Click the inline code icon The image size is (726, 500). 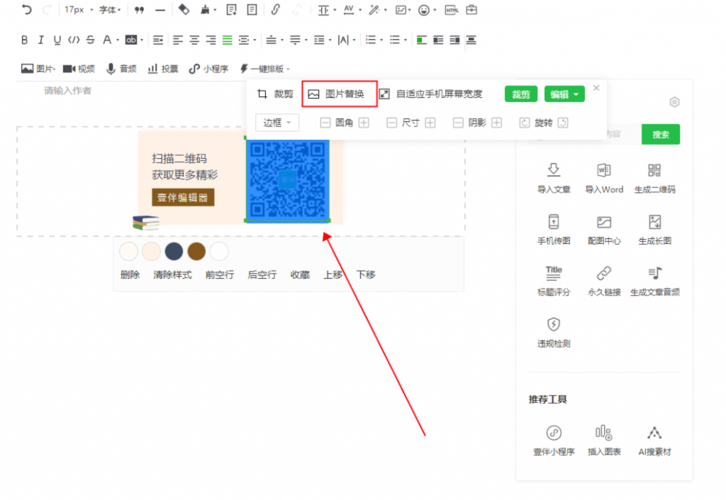[x=74, y=40]
